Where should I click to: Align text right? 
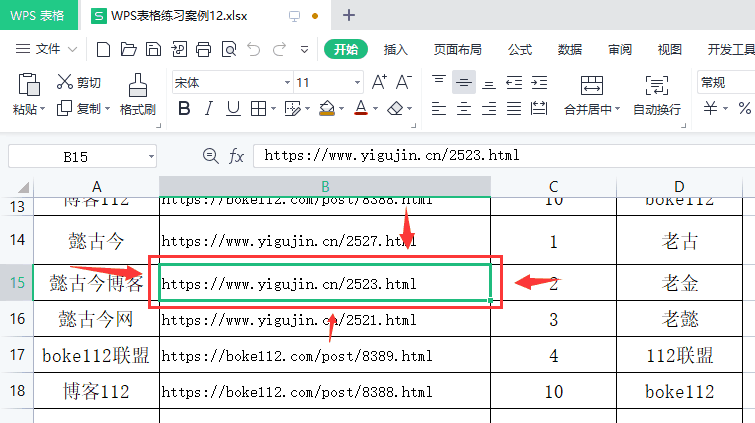[489, 108]
